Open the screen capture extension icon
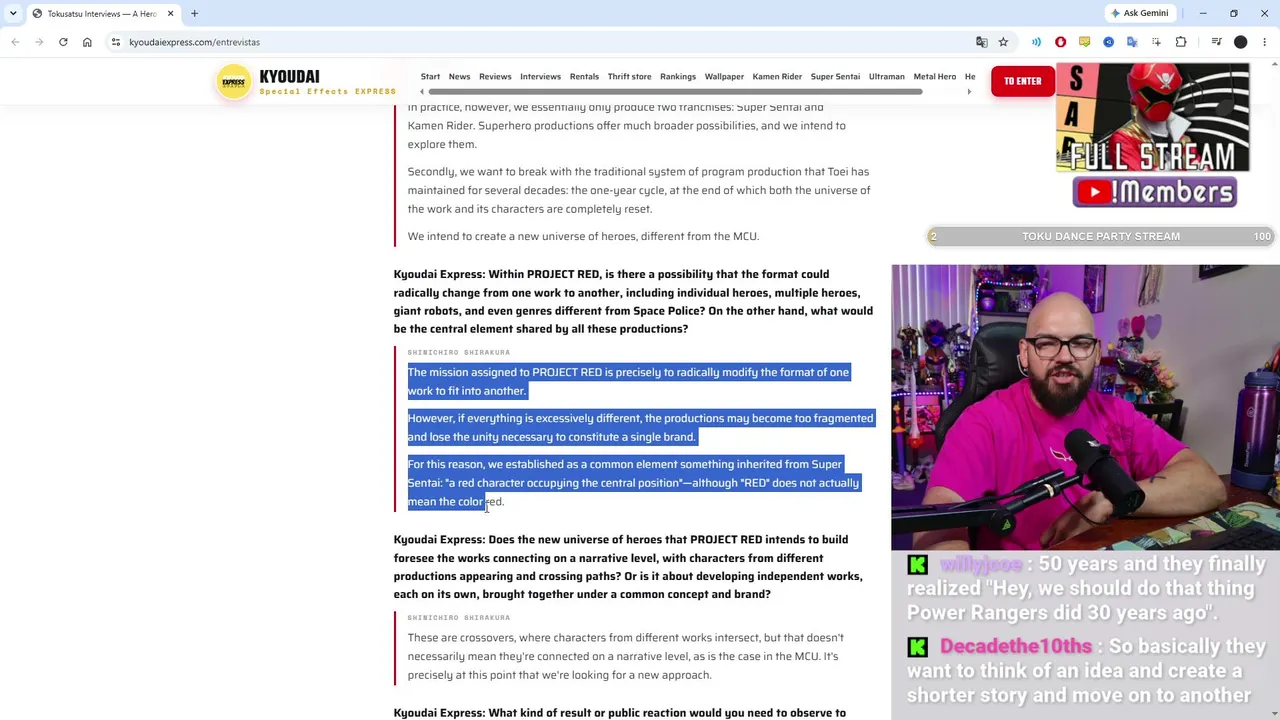Viewport: 1280px width, 720px height. 1156,42
